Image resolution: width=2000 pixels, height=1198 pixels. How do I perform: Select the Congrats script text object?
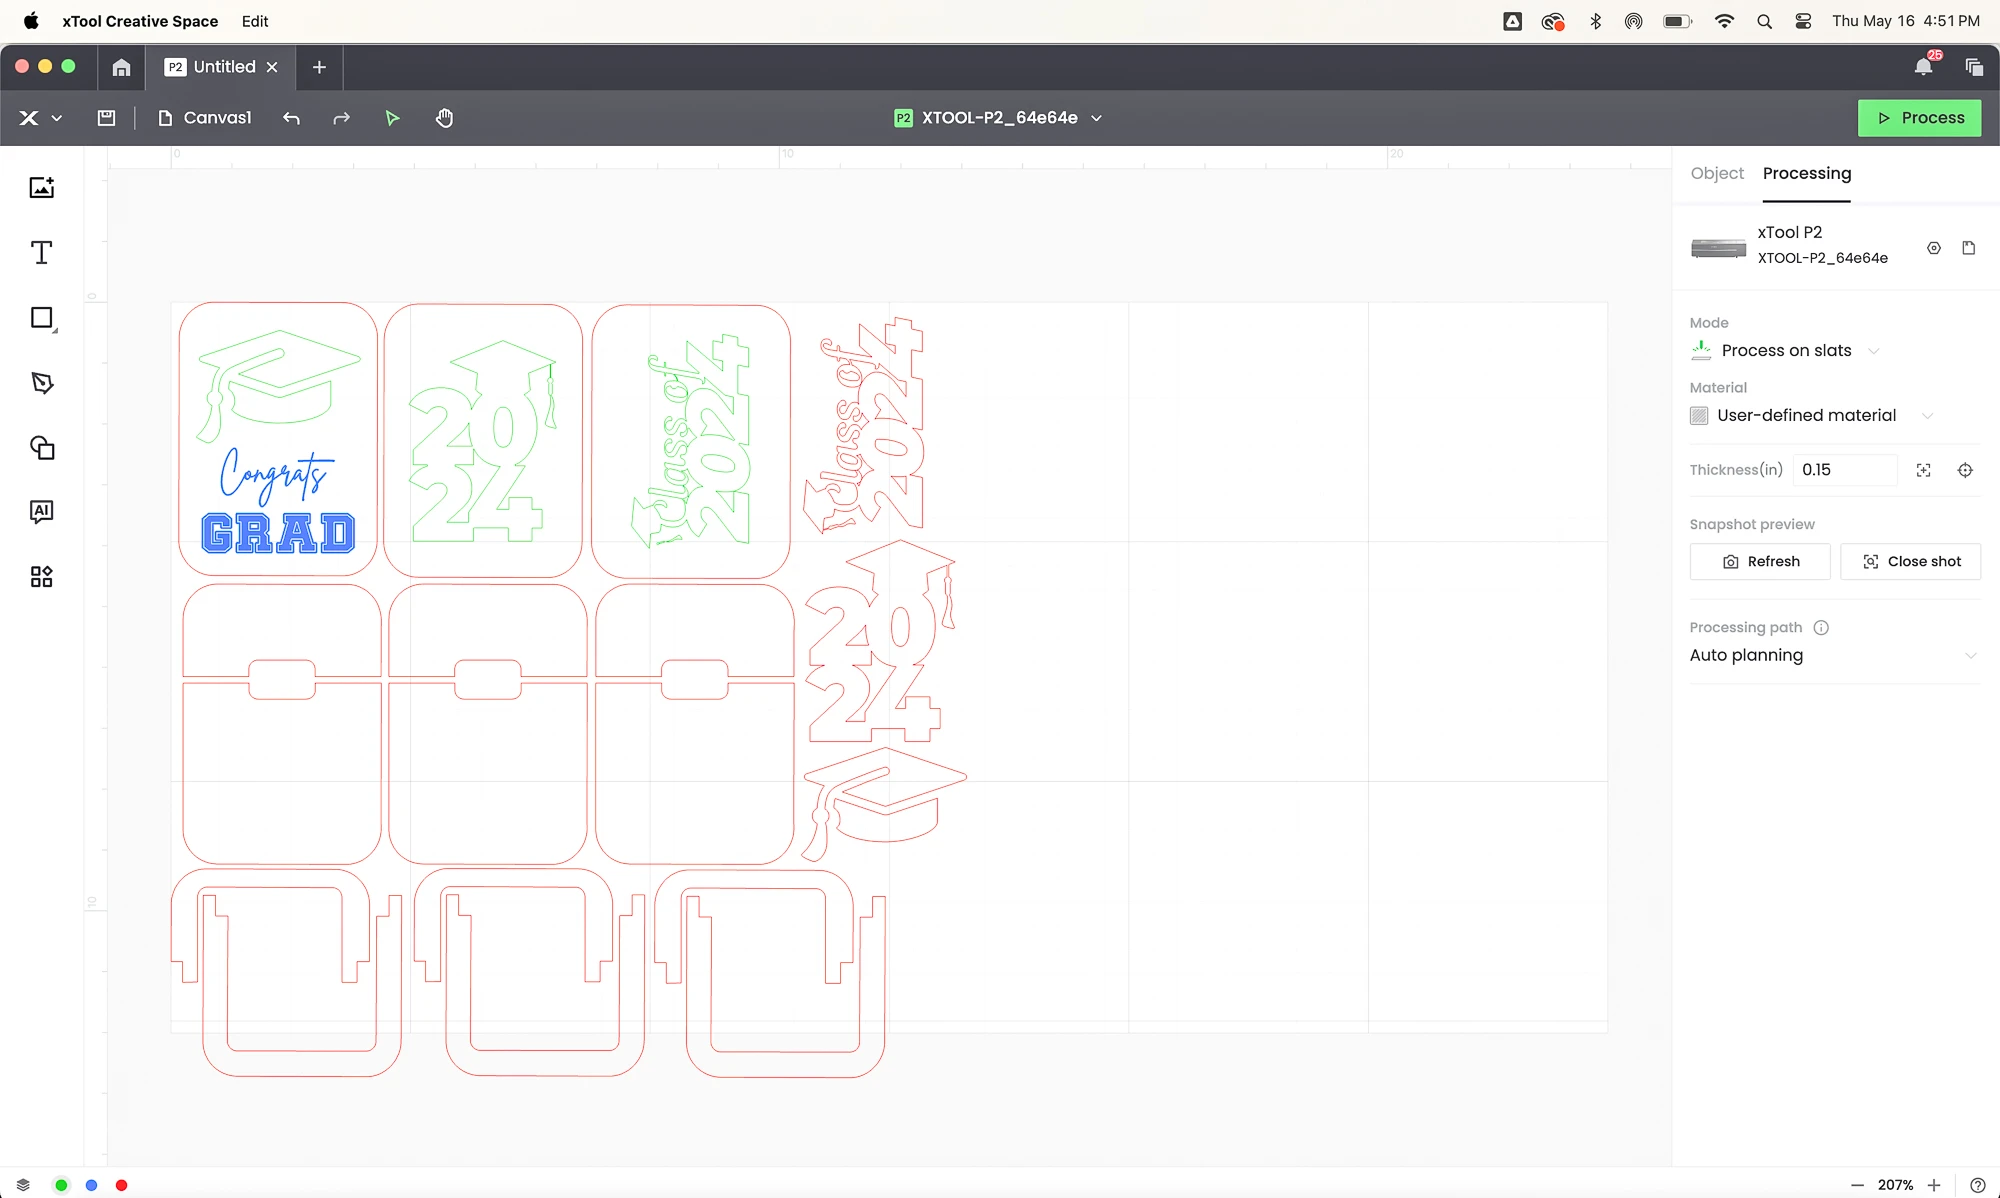point(276,475)
